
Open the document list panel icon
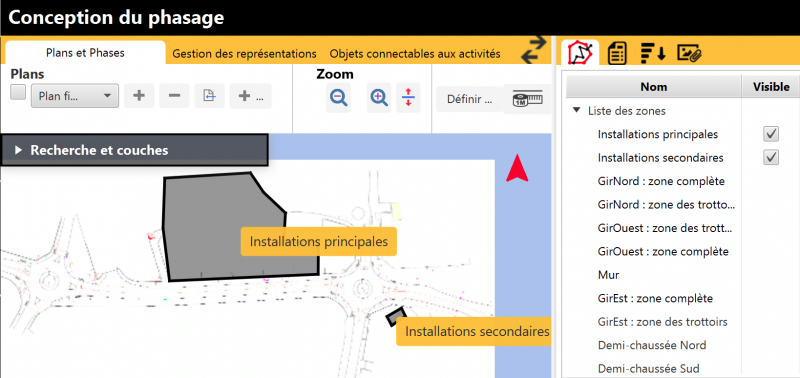[617, 53]
